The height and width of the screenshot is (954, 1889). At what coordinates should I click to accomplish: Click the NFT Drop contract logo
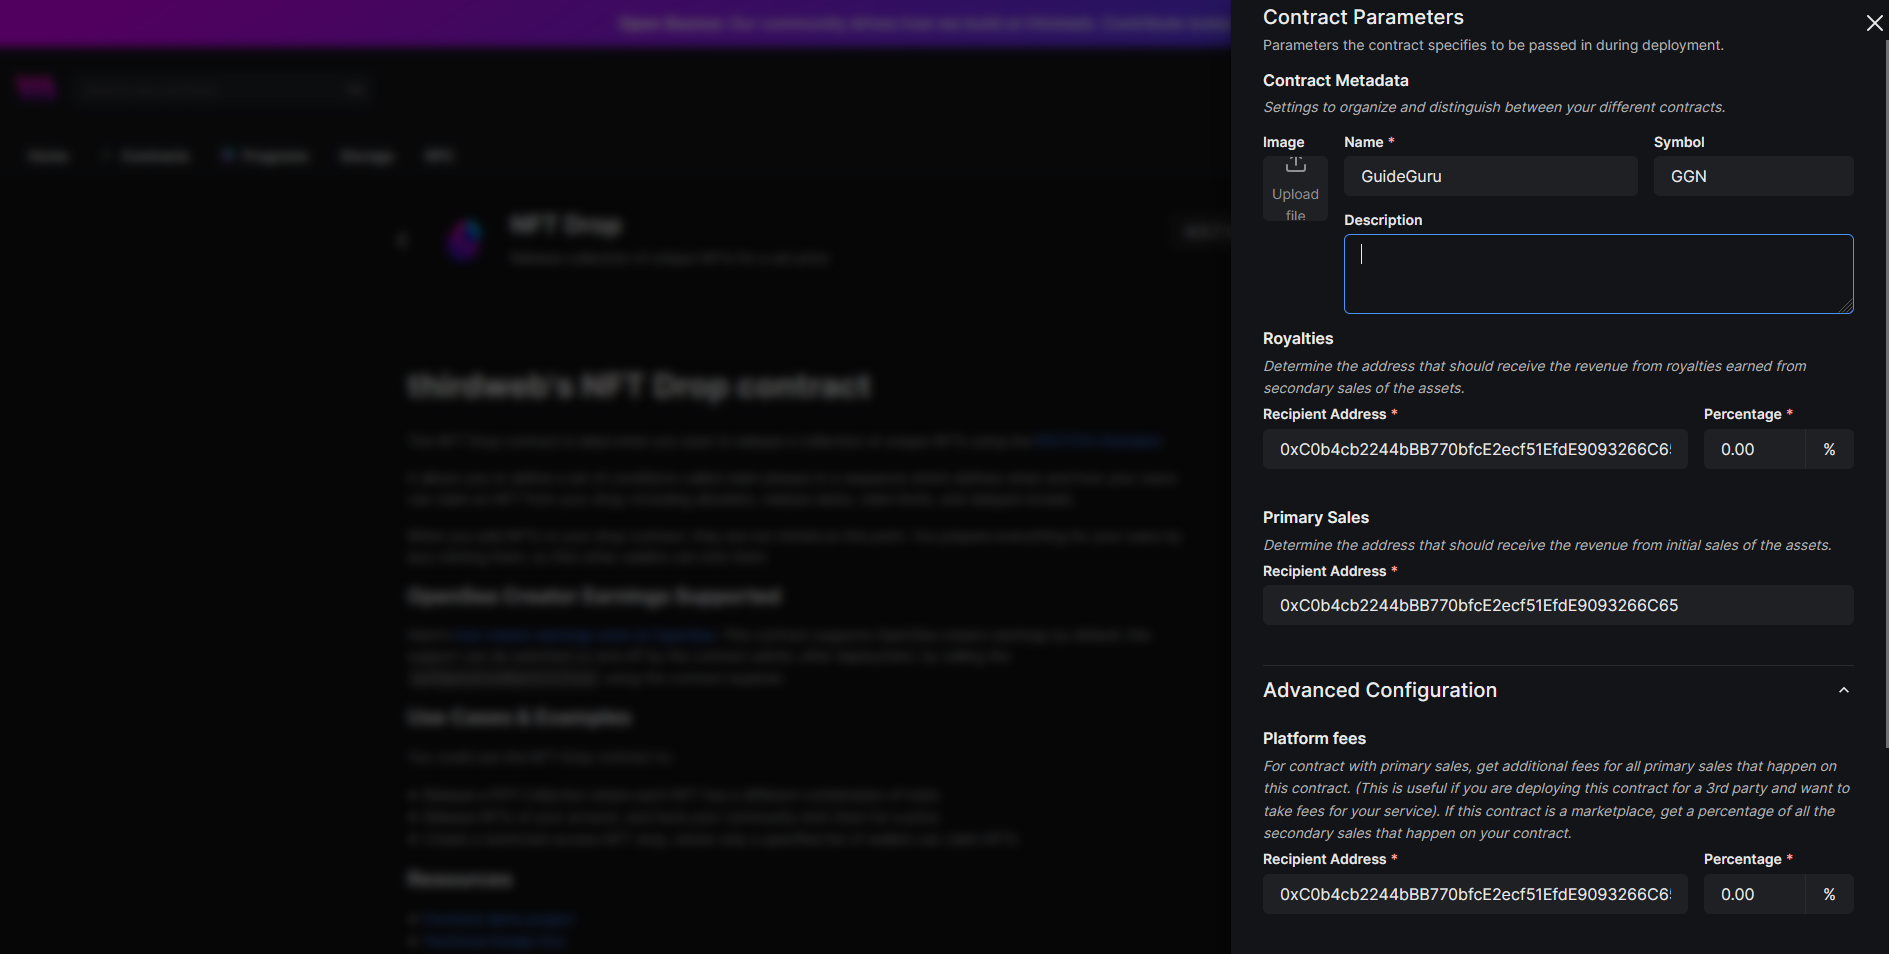coord(464,239)
